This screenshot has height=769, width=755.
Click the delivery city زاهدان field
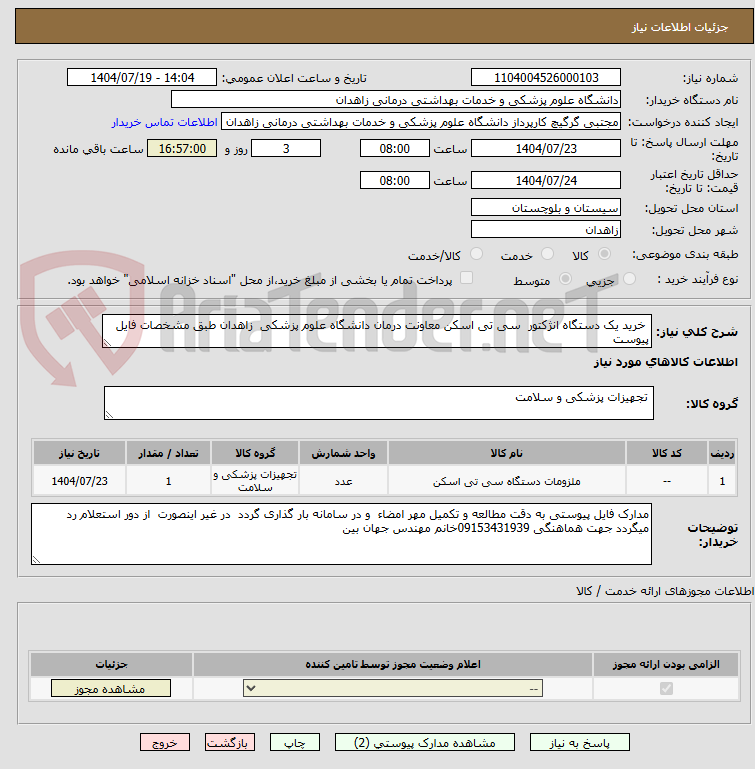click(x=546, y=230)
